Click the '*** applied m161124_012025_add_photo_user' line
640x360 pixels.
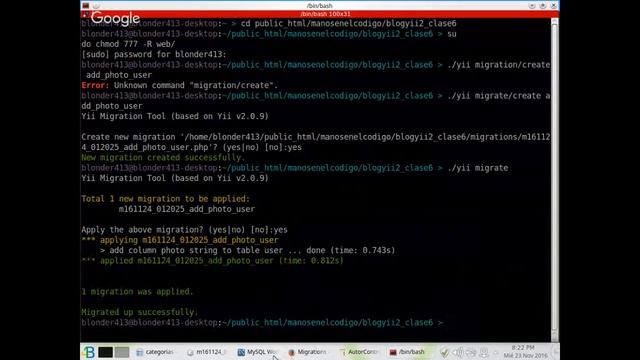[x=212, y=260]
